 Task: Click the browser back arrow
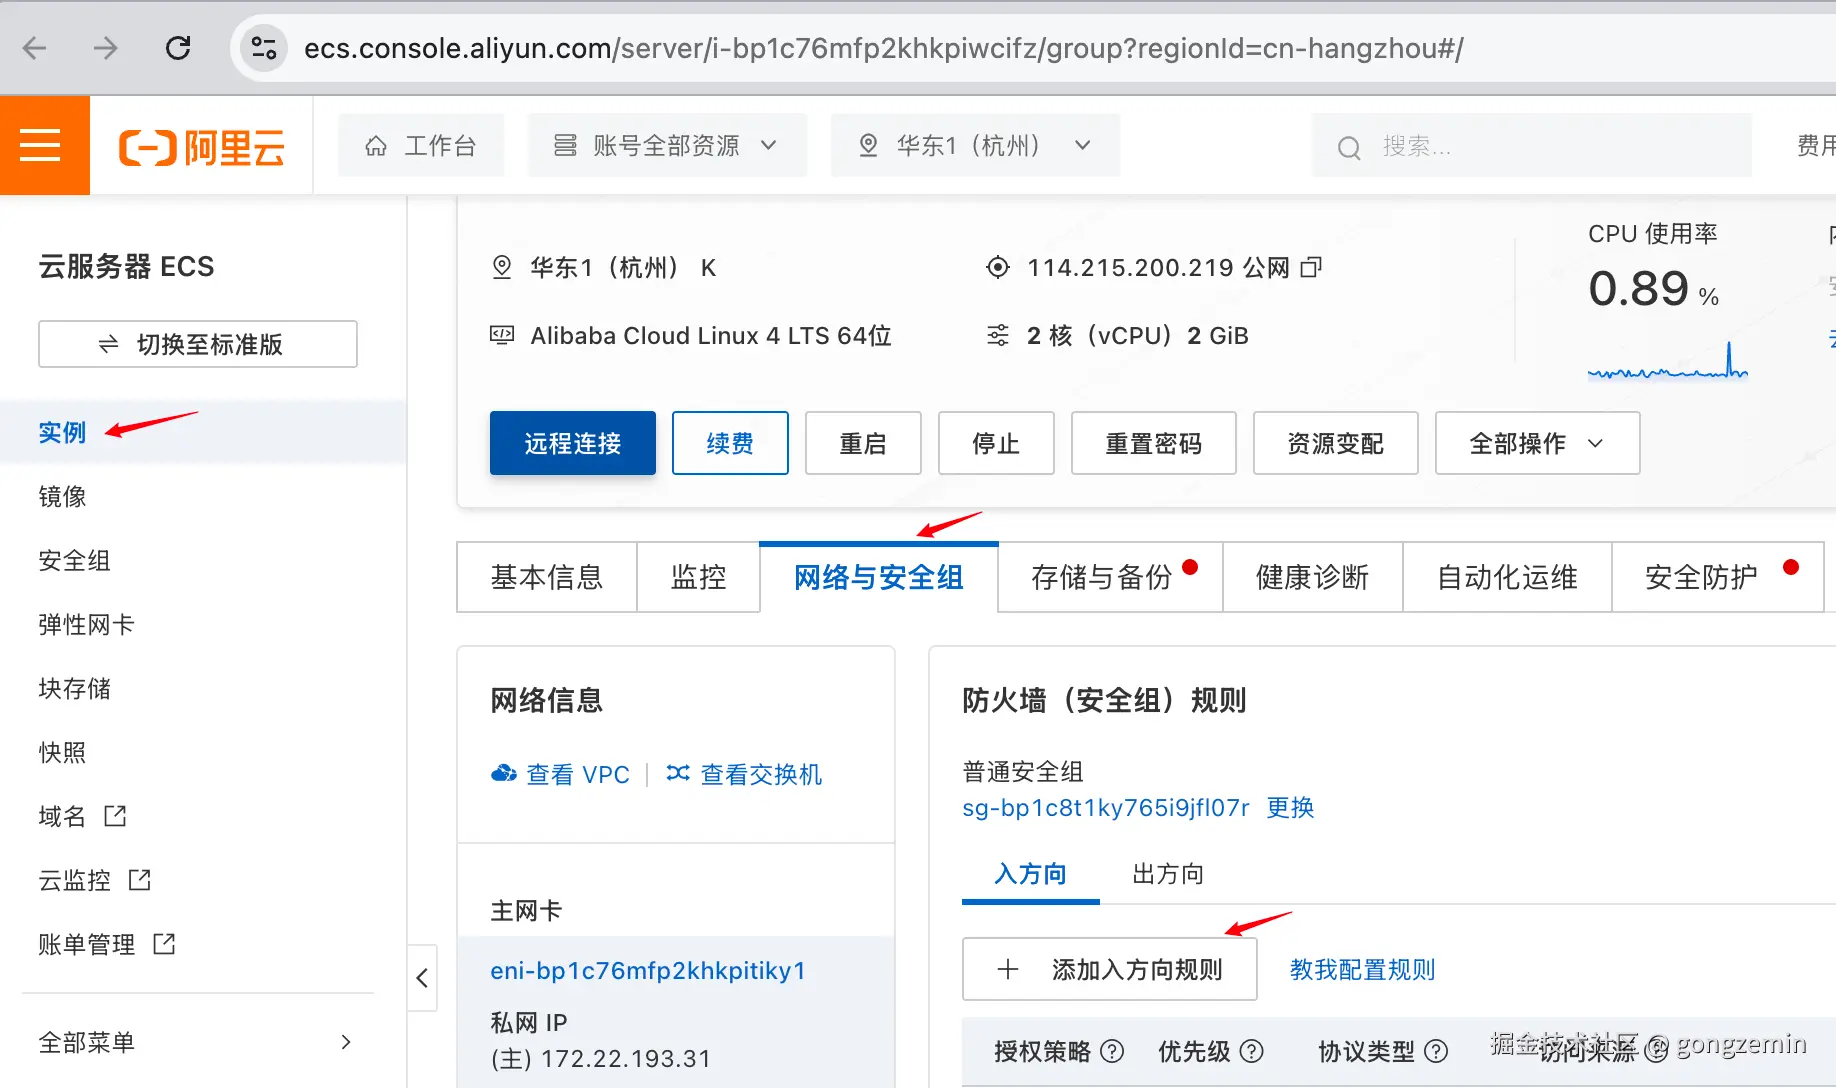pyautogui.click(x=35, y=48)
